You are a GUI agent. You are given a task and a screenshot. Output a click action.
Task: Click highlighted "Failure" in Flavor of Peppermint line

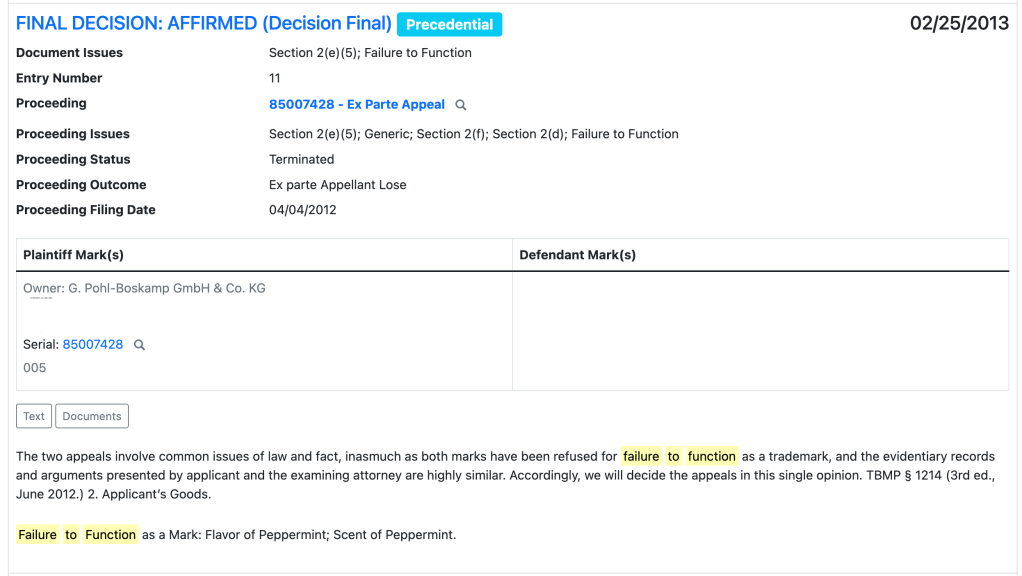(38, 535)
